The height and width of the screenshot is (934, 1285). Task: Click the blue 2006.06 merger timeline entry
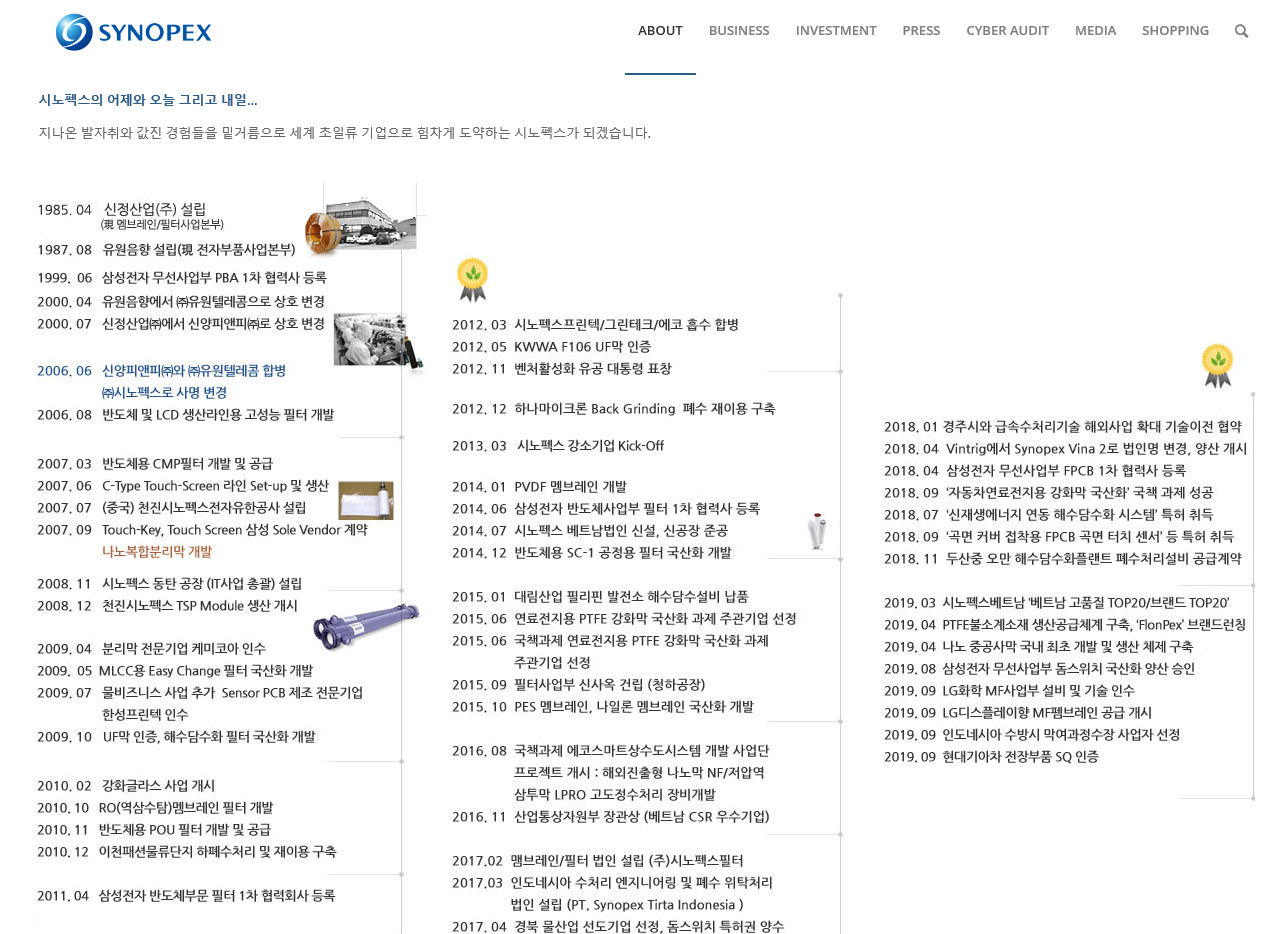click(x=162, y=371)
